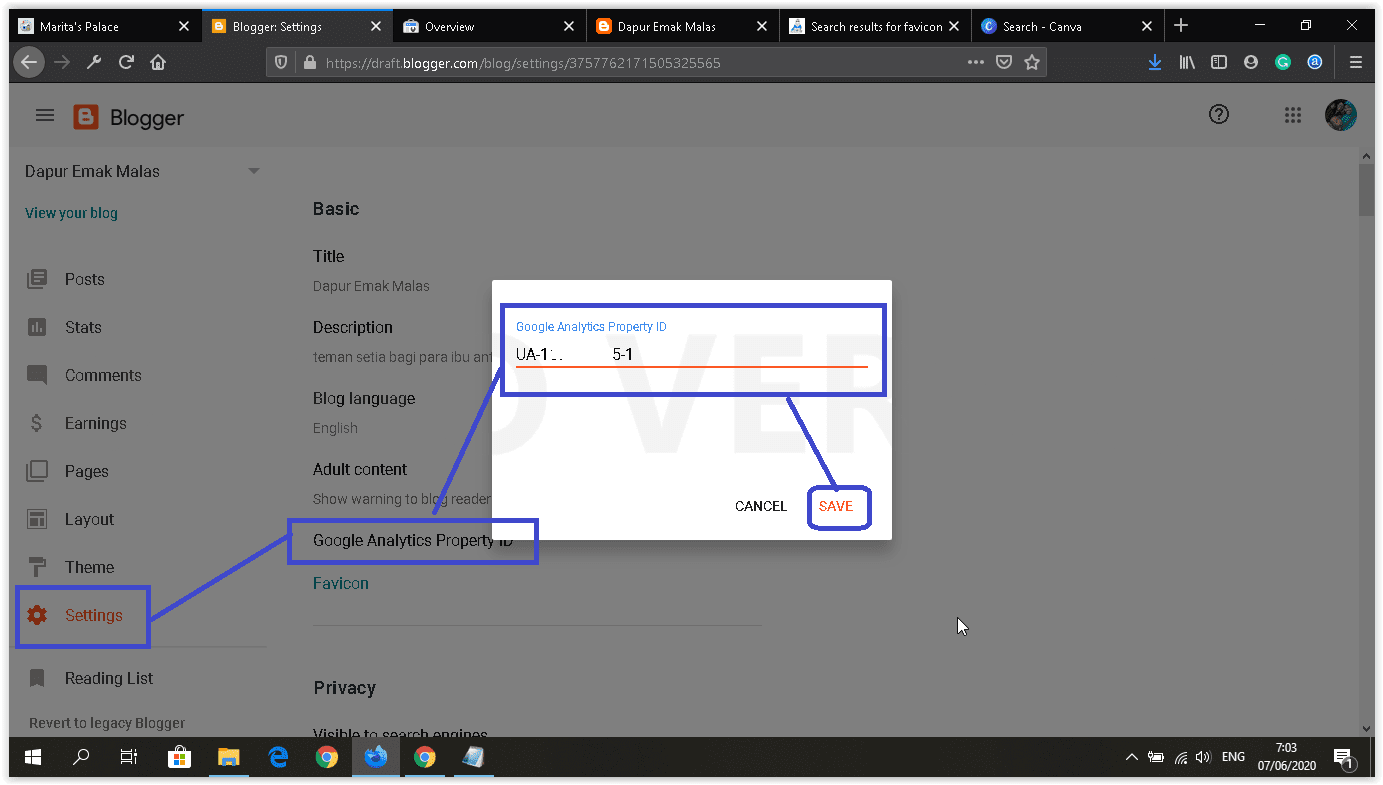Open the Windows notification center
1383x785 pixels.
1345,758
